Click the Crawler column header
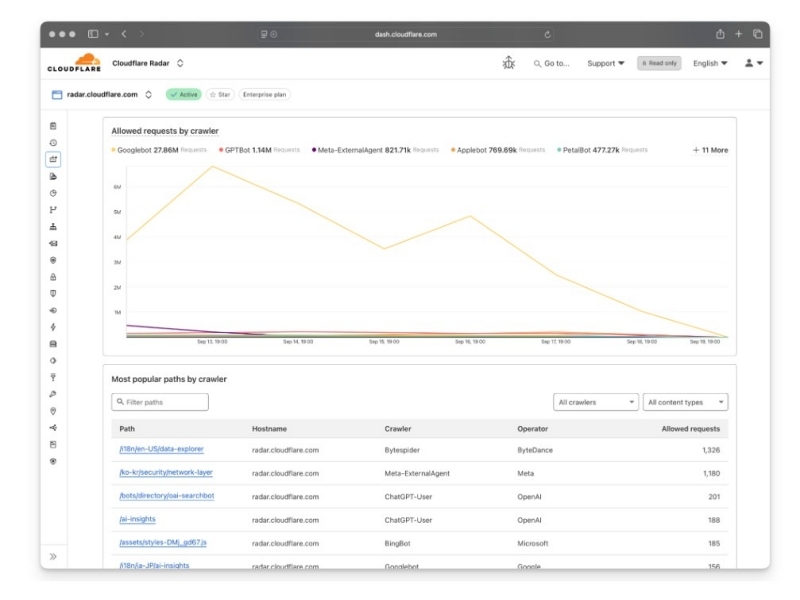Image resolution: width=800 pixels, height=600 pixels. coord(398,429)
